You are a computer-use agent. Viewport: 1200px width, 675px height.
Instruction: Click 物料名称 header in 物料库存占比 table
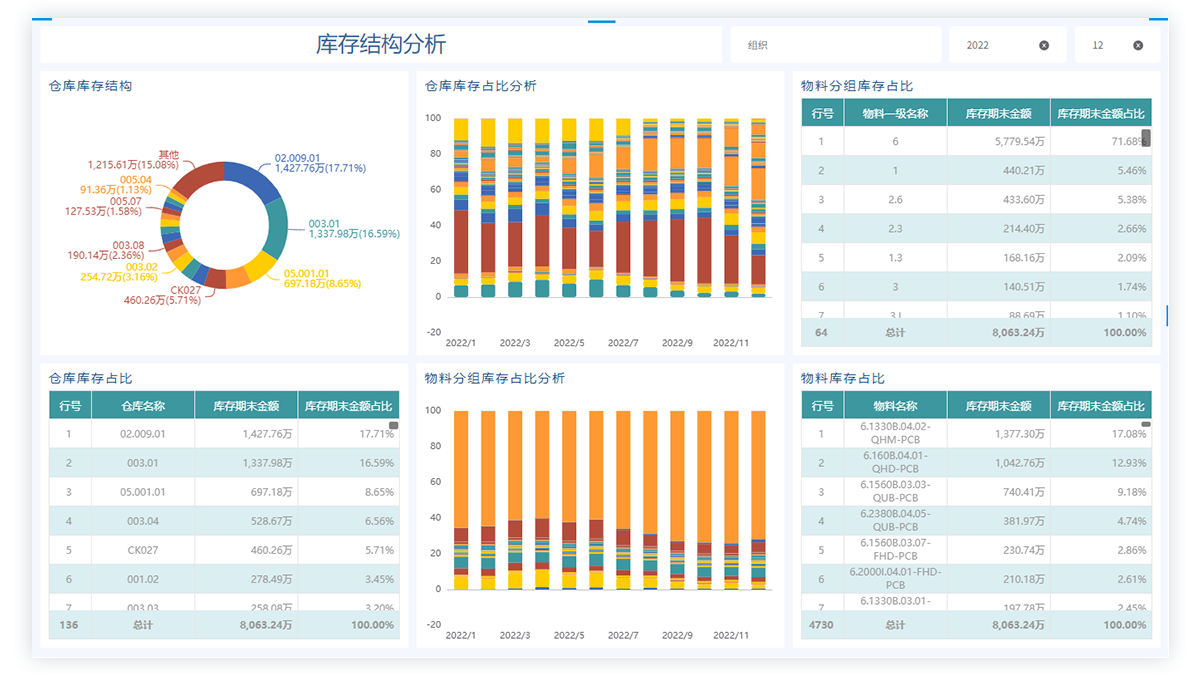(x=895, y=406)
